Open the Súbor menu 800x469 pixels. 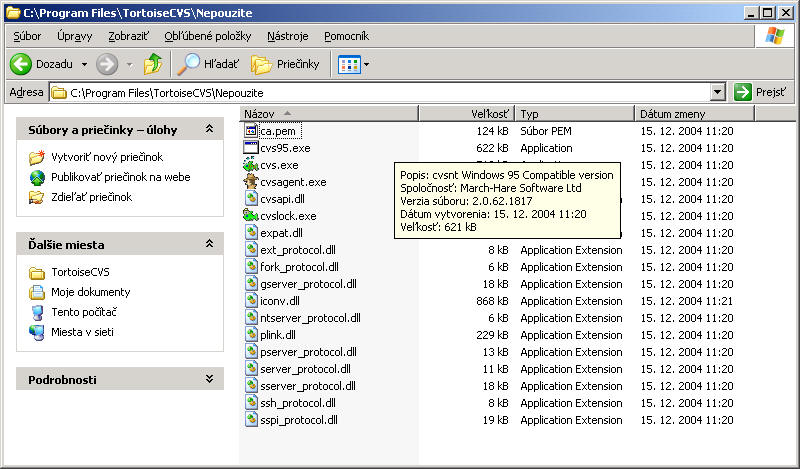click(27, 36)
